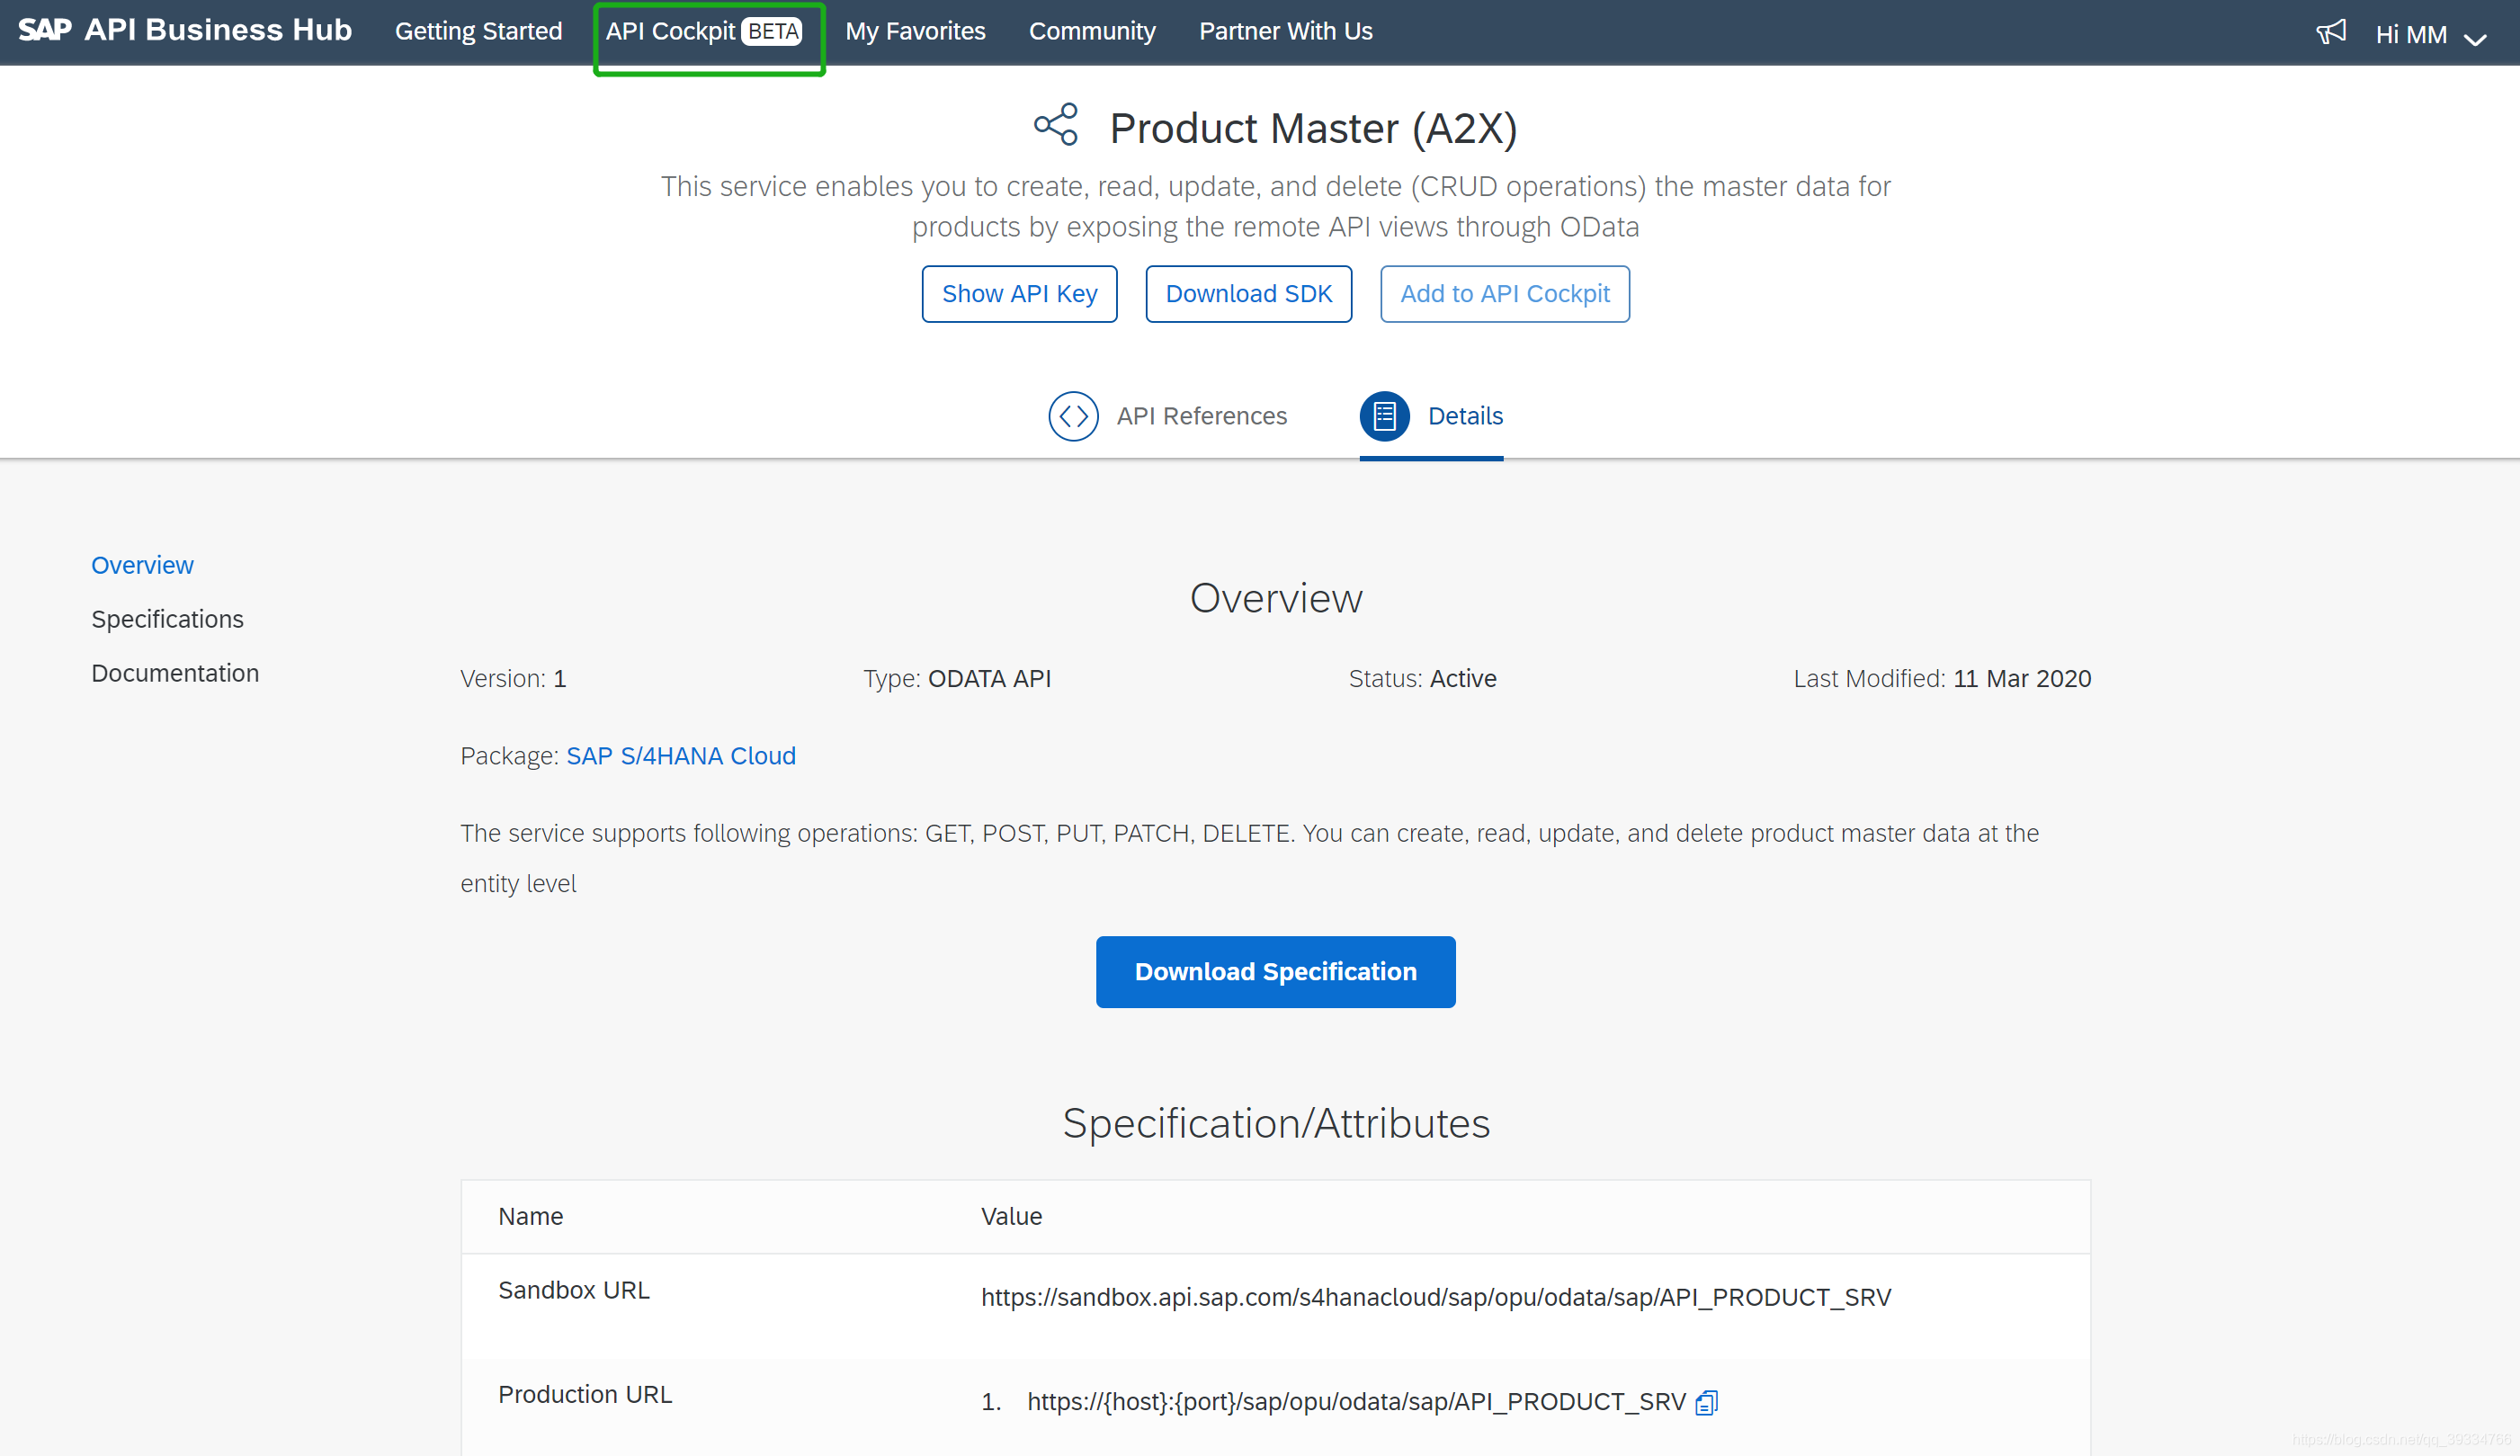The image size is (2520, 1456).
Task: Open the API Cockpit BETA menu item
Action: click(x=703, y=32)
